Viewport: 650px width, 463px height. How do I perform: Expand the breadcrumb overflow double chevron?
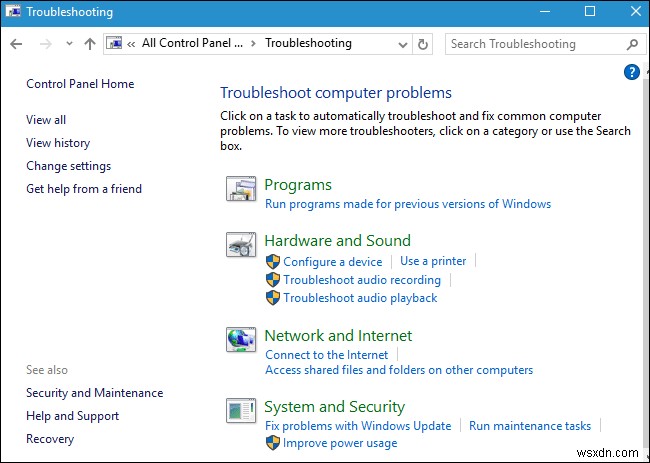point(131,44)
